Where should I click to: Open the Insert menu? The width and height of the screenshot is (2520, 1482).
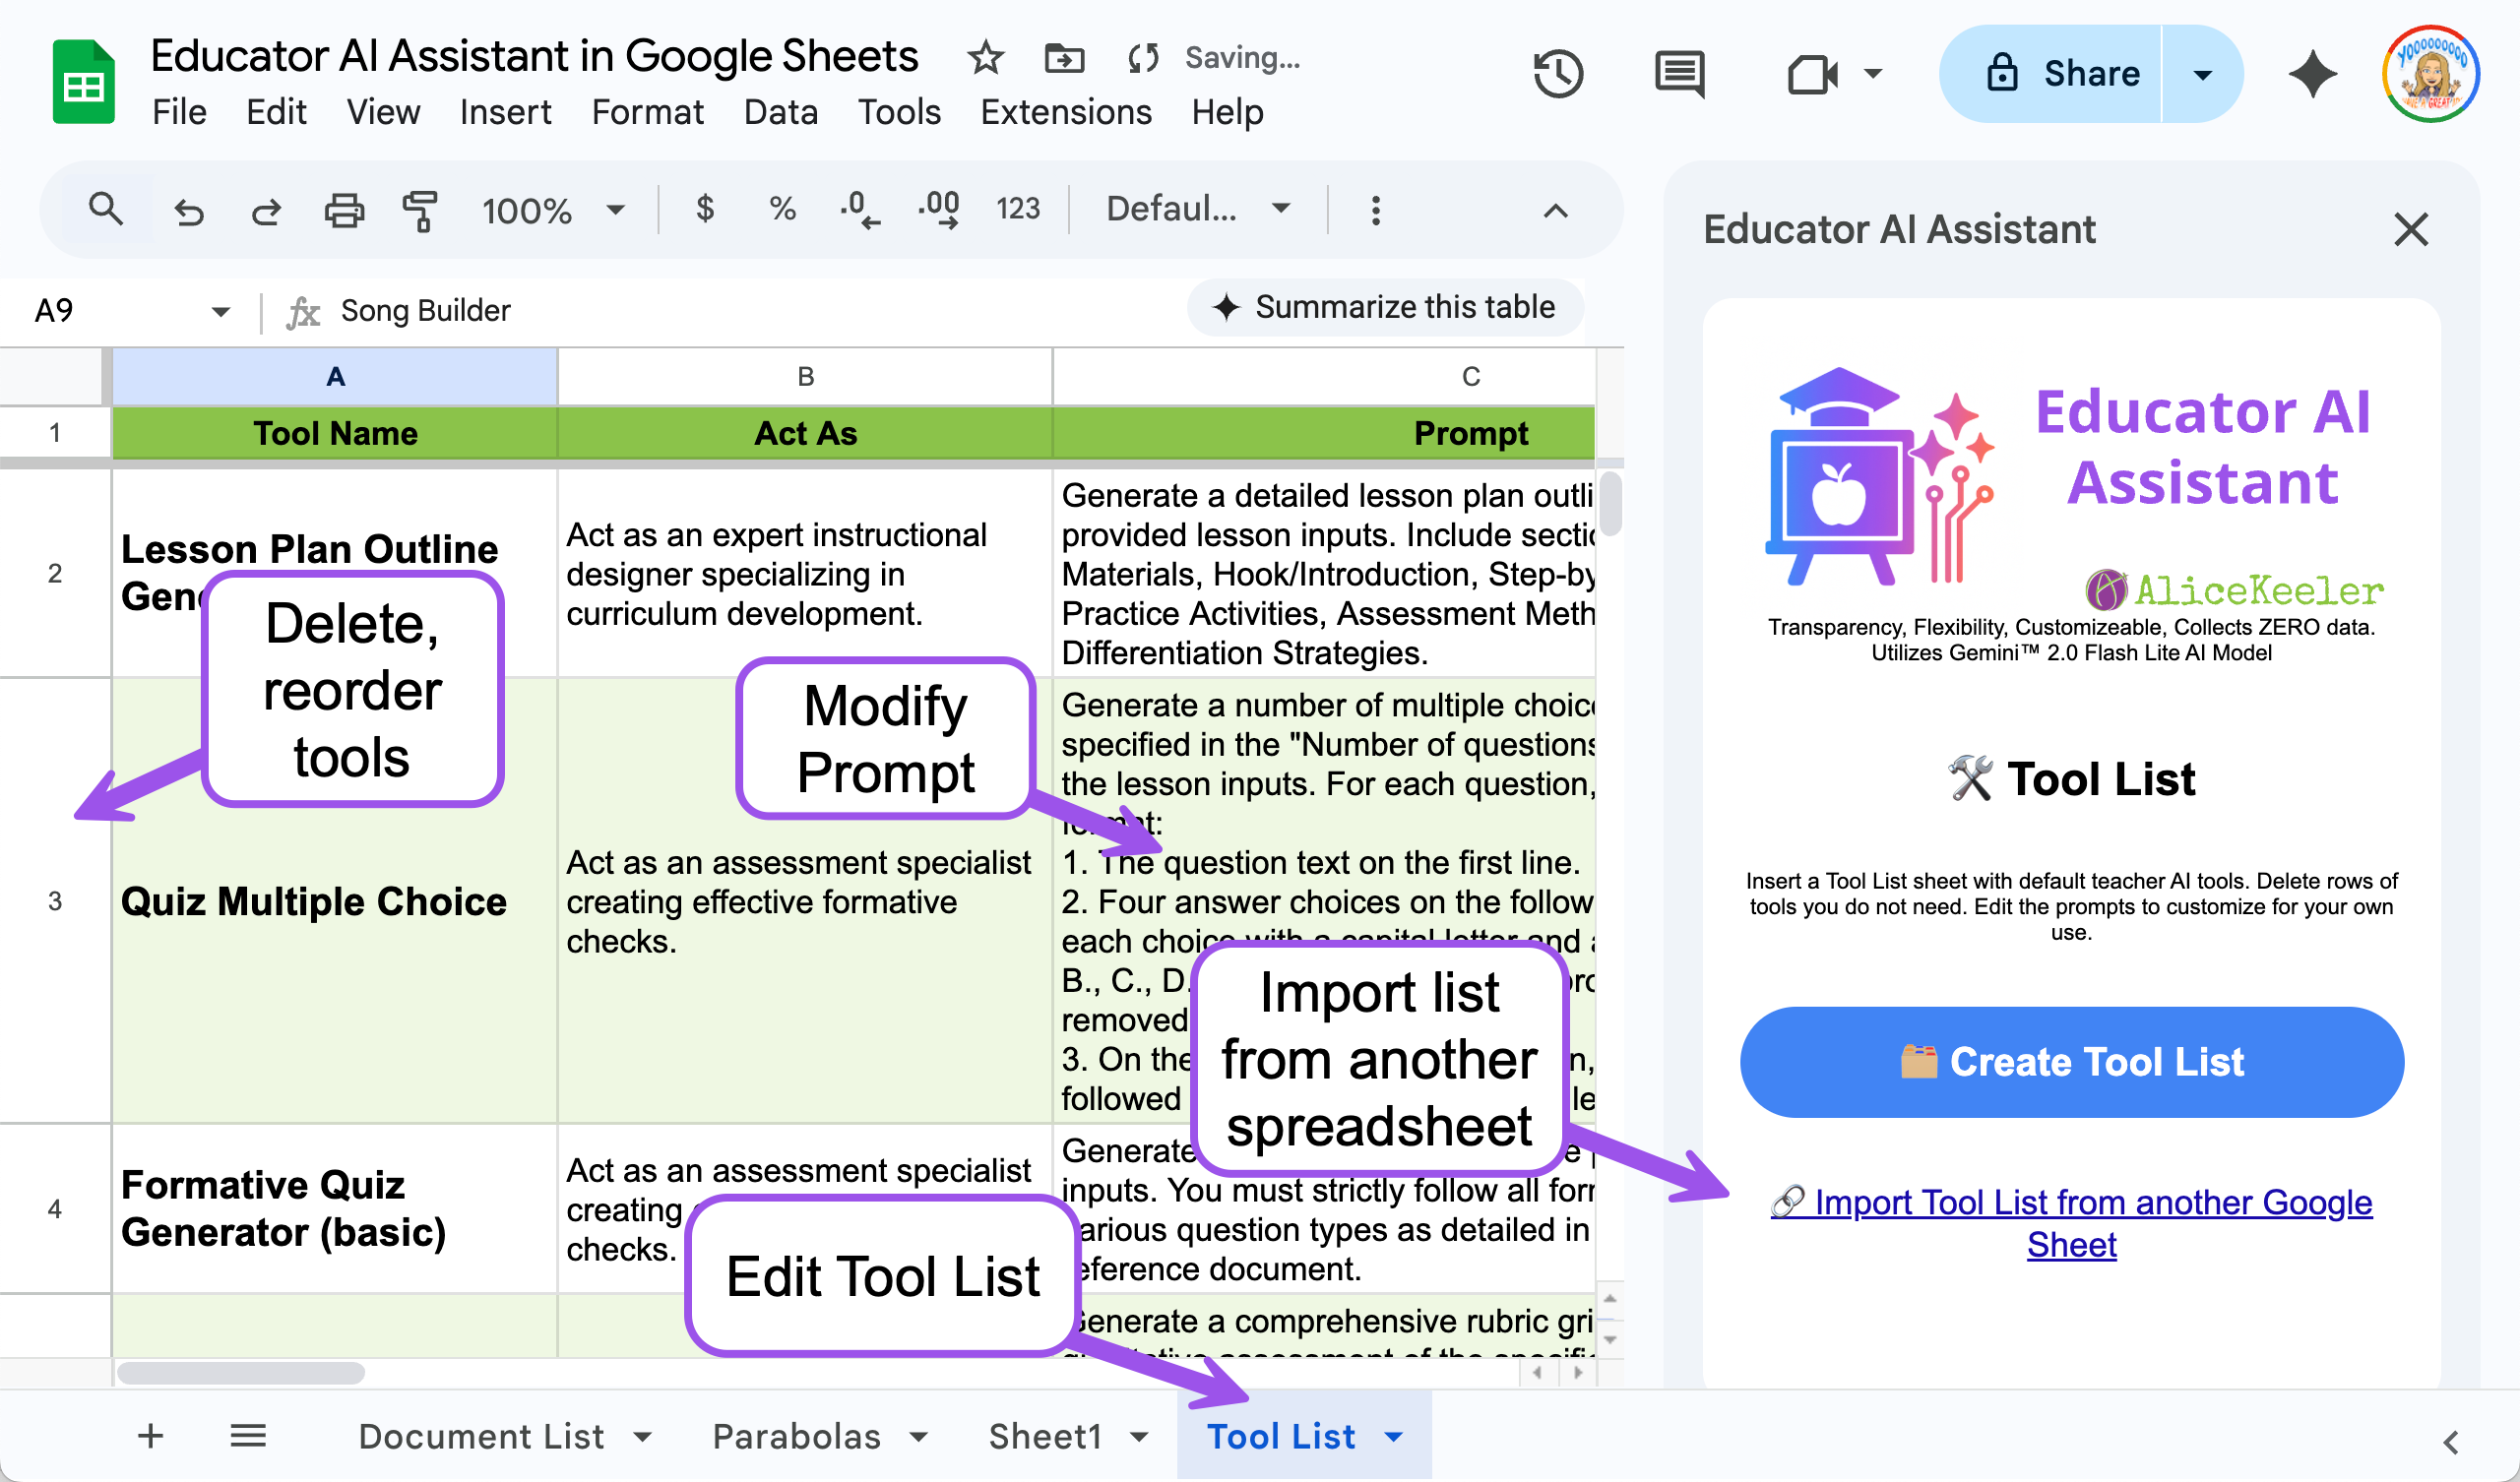[x=505, y=112]
